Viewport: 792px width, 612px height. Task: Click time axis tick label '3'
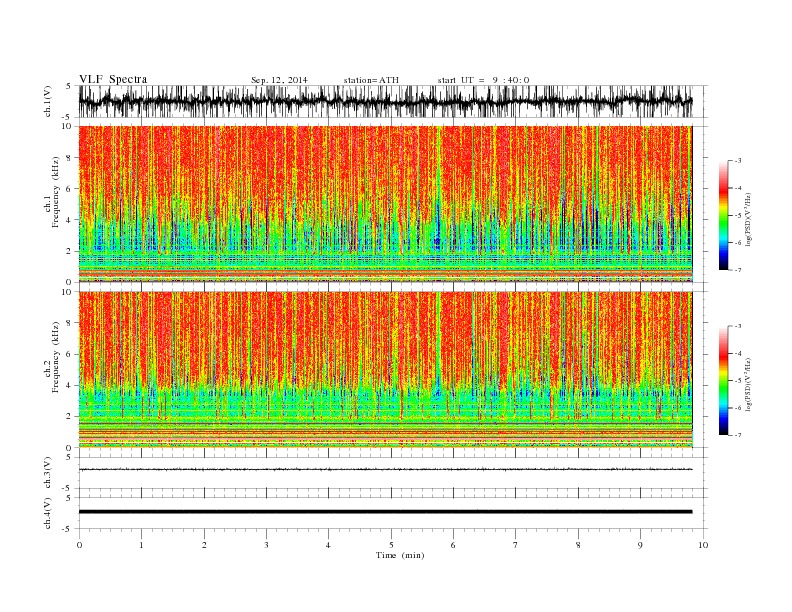(x=266, y=545)
